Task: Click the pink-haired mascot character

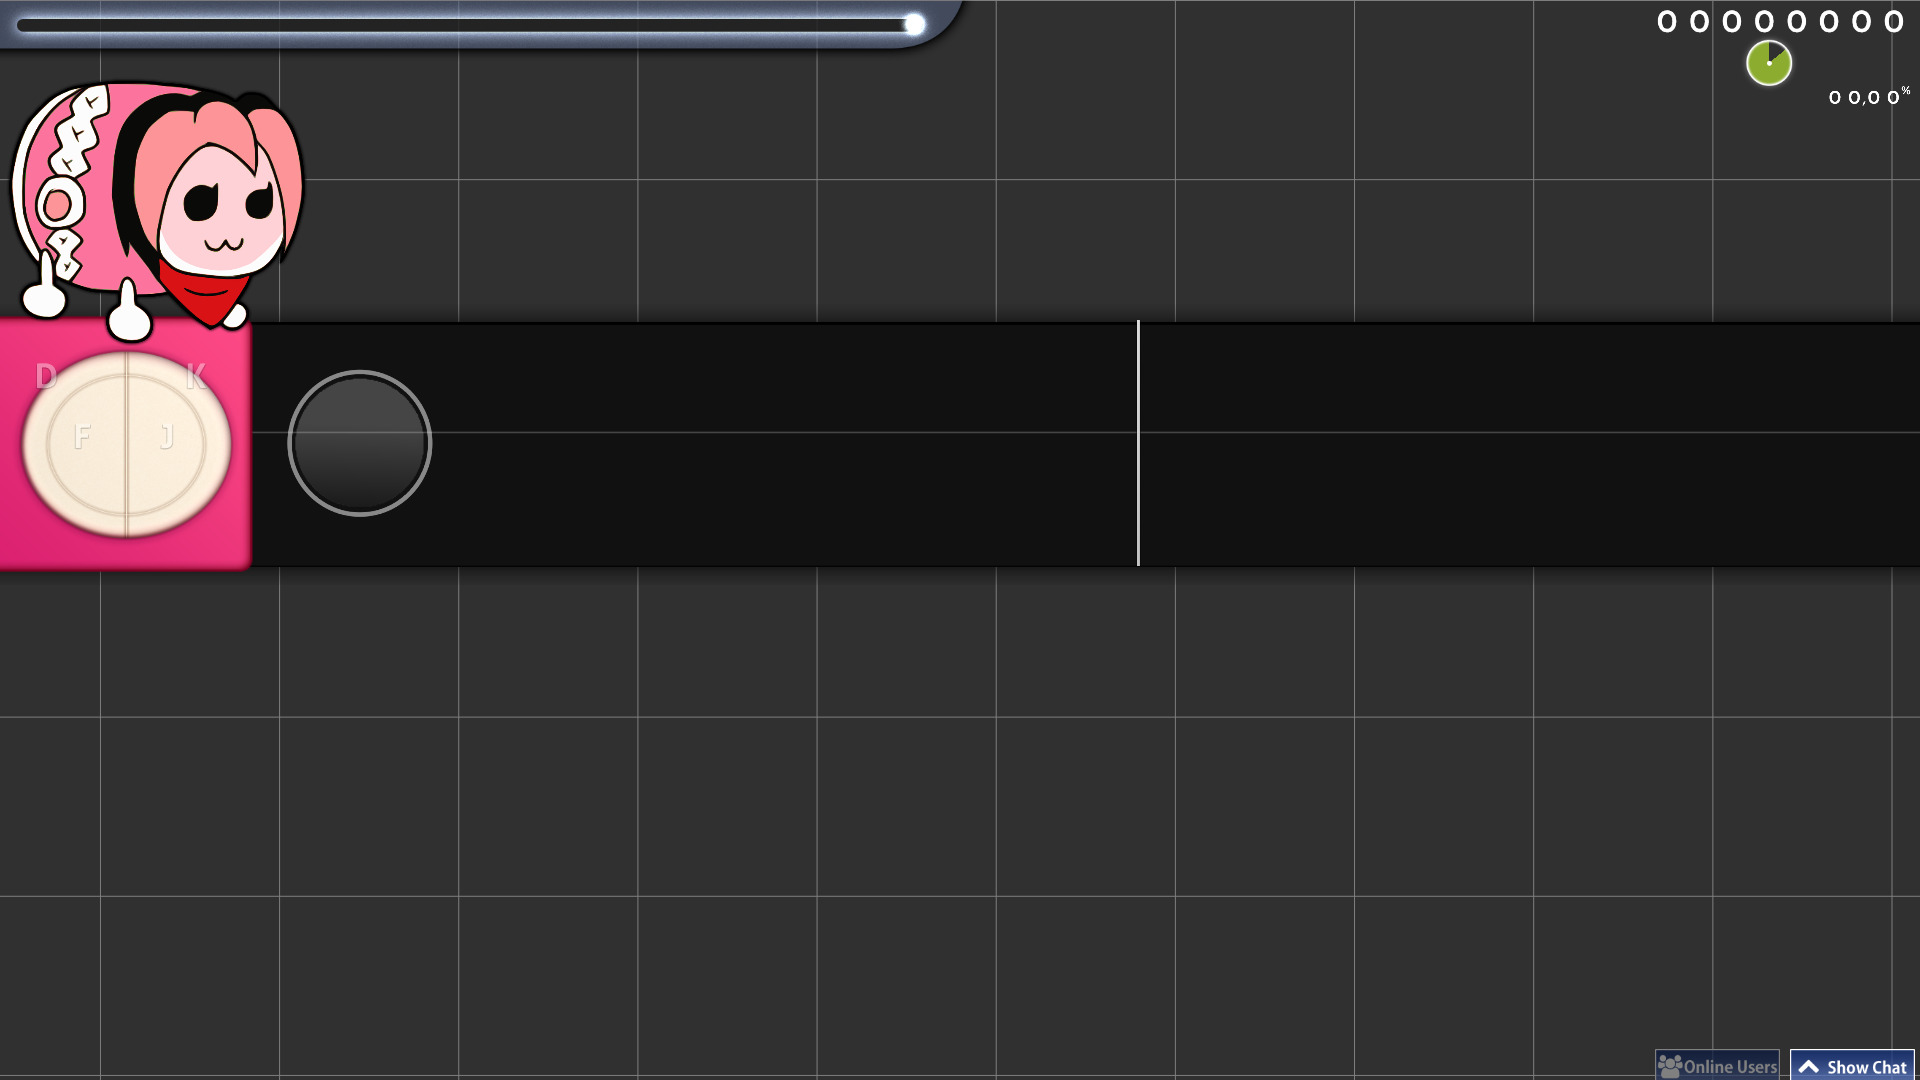Action: (x=157, y=207)
